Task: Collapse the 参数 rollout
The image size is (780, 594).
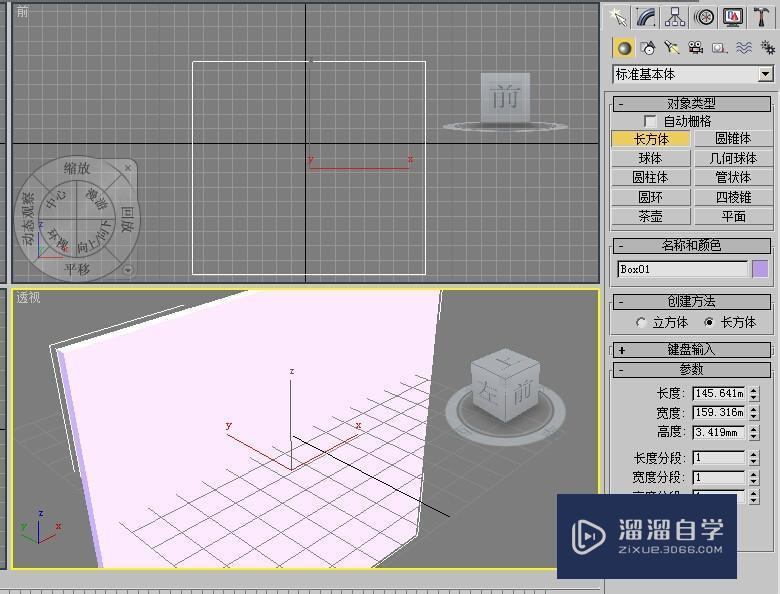Action: 691,369
